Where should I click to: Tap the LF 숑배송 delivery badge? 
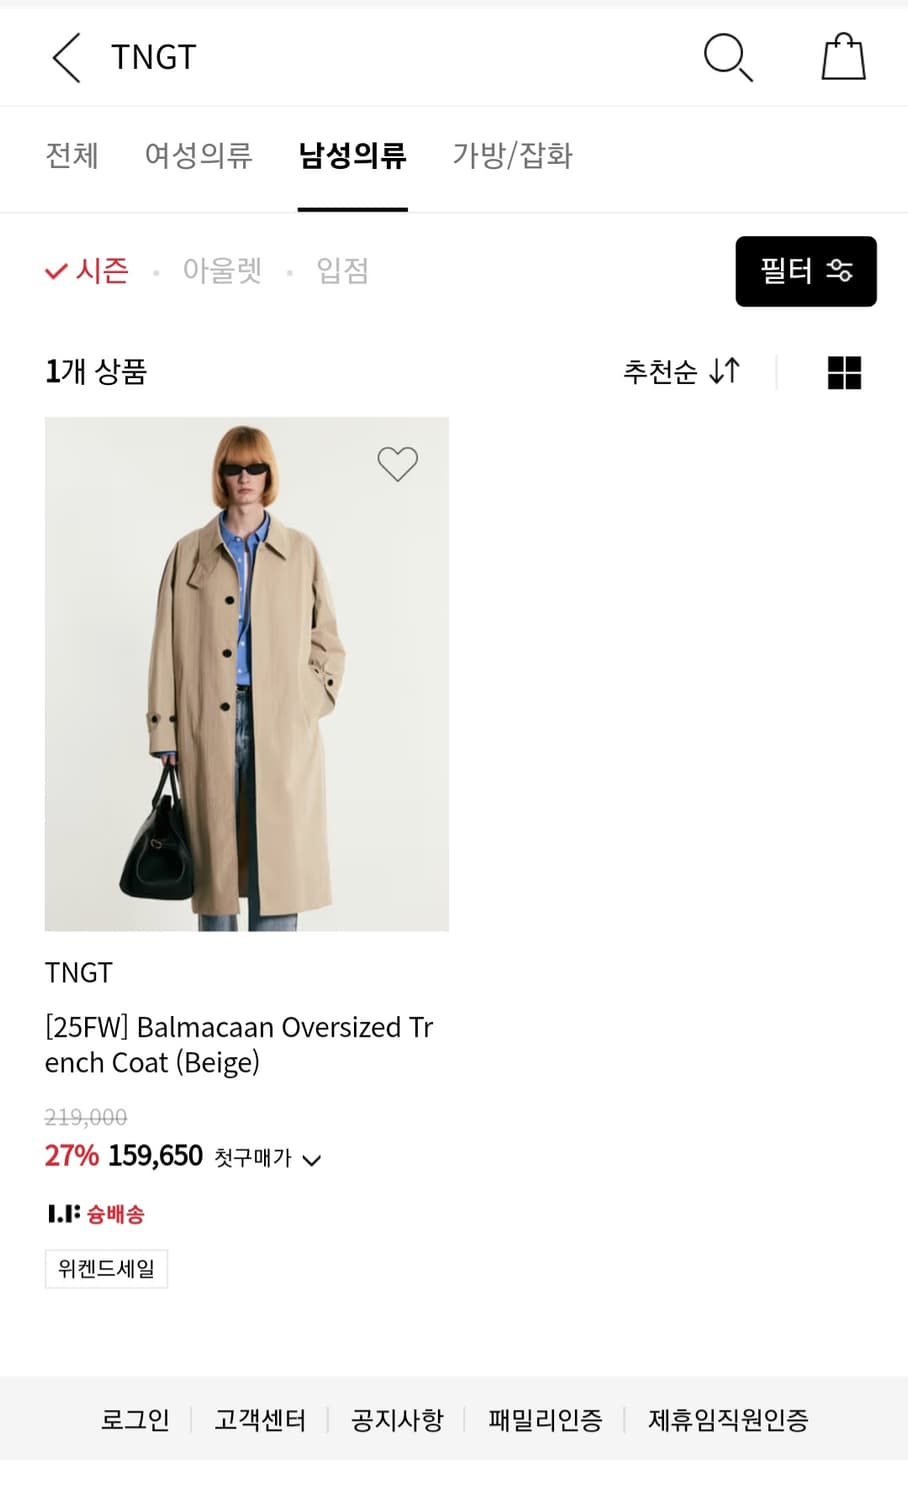pyautogui.click(x=96, y=1214)
